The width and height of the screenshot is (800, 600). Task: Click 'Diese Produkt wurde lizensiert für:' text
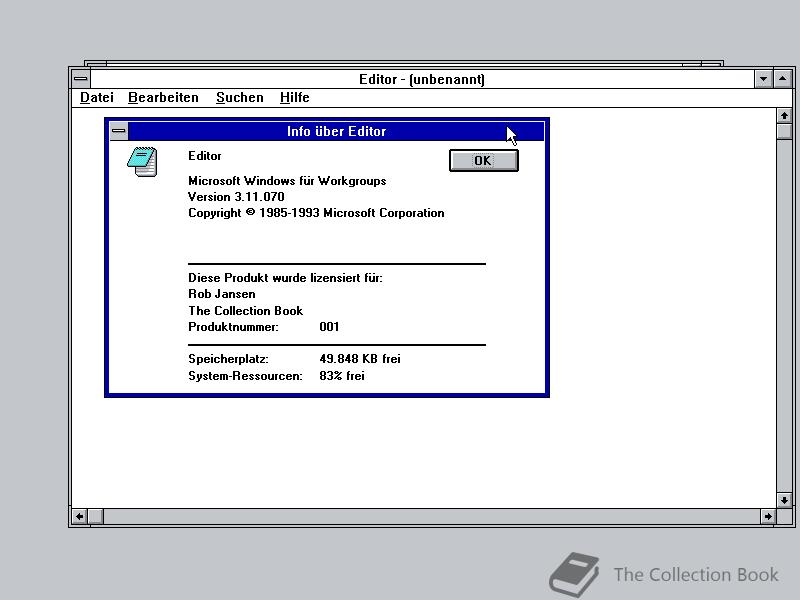click(285, 278)
